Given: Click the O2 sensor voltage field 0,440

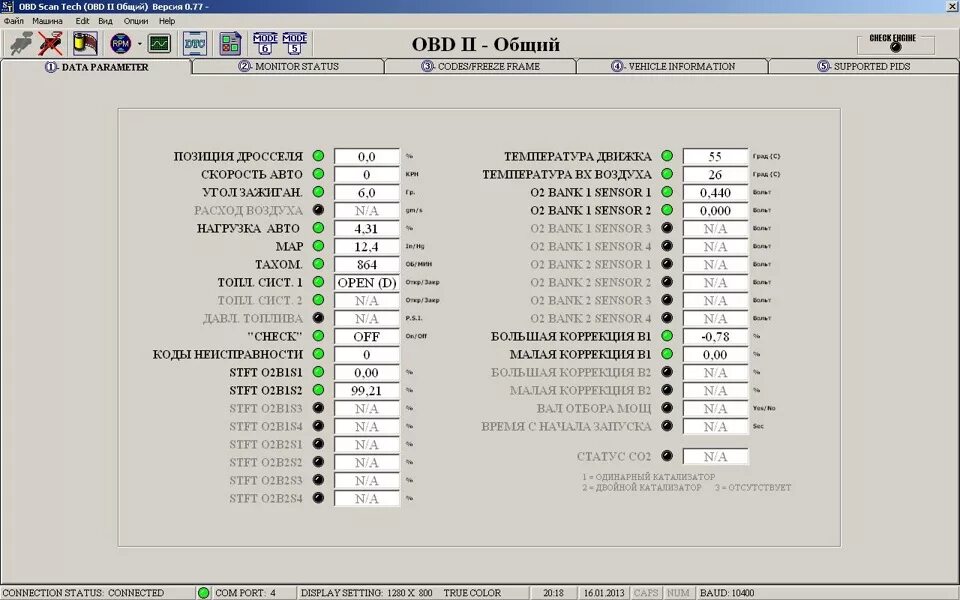Looking at the screenshot, I should point(715,193).
